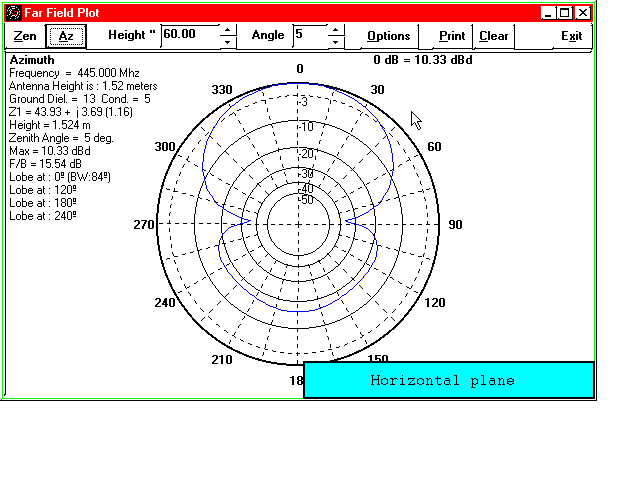Click the Angle value input field

click(310, 34)
